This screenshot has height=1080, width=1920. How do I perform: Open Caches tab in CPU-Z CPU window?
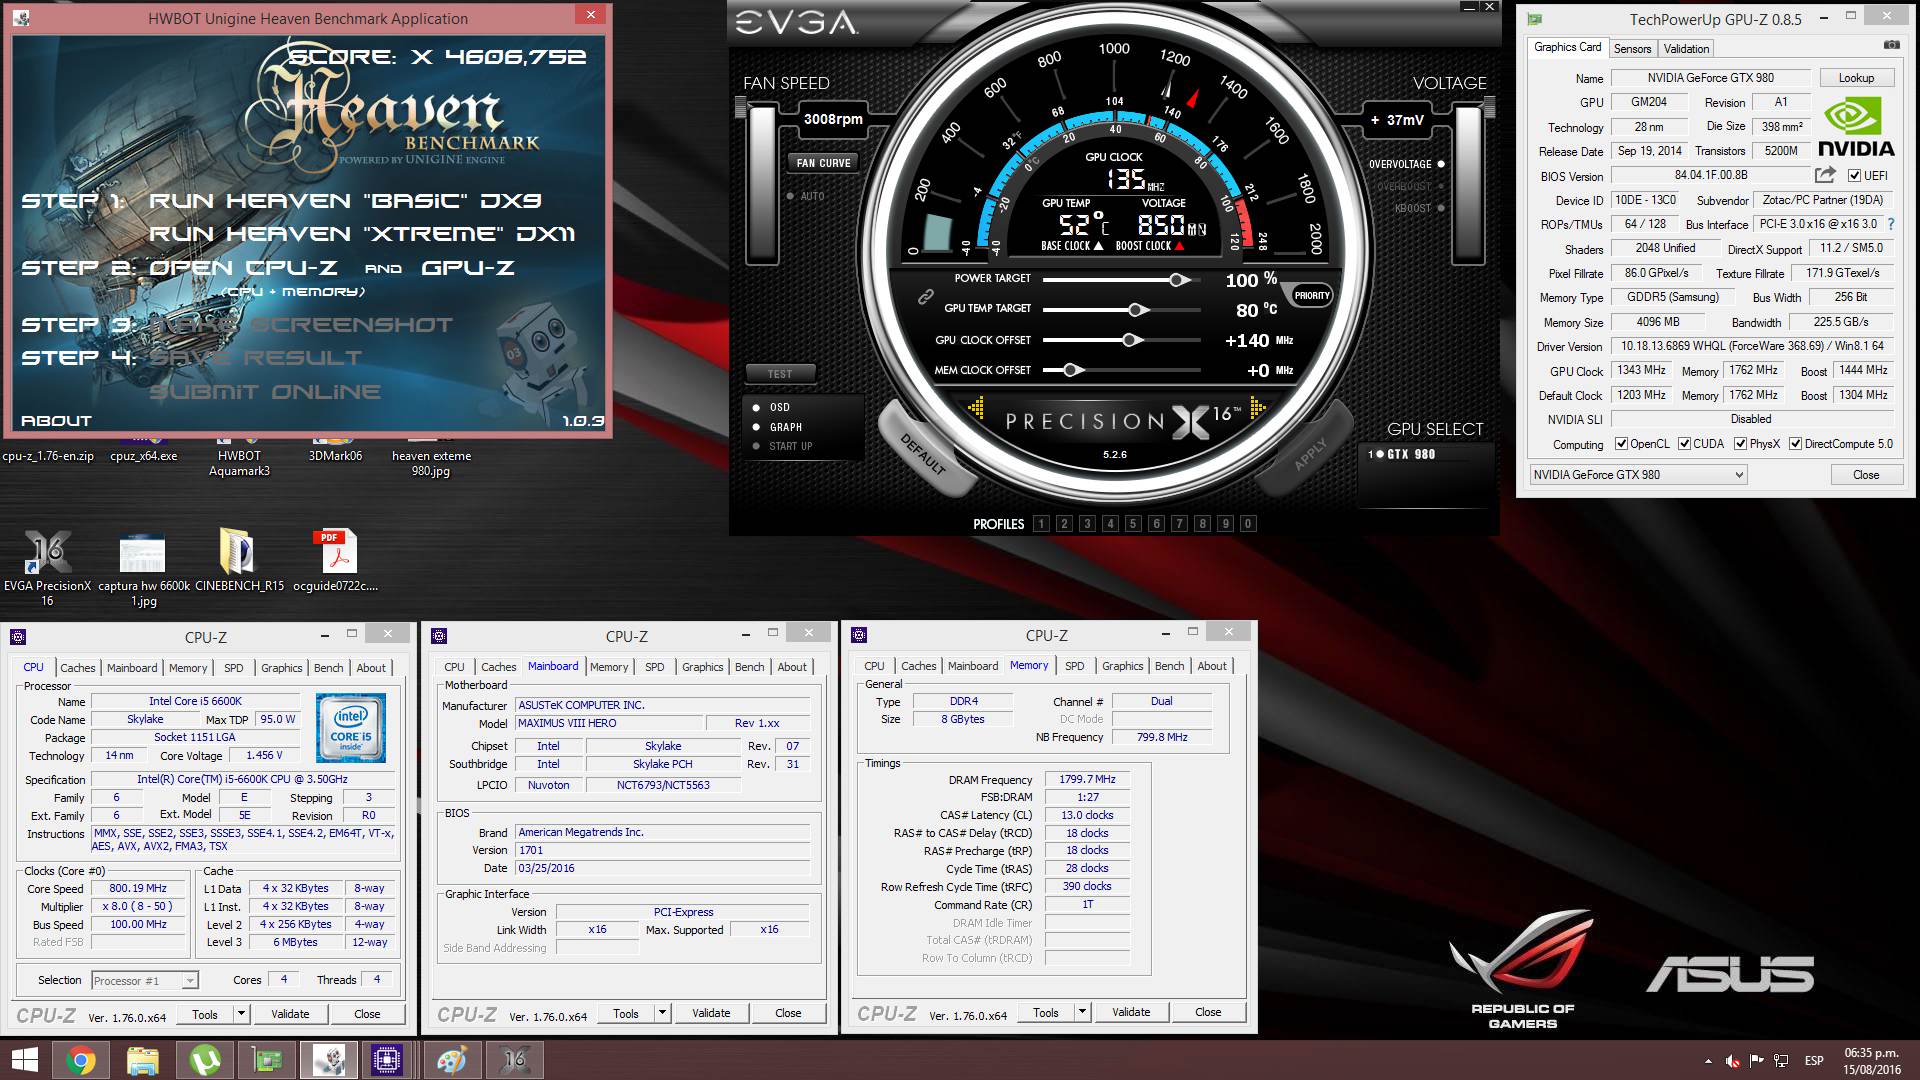[77, 668]
